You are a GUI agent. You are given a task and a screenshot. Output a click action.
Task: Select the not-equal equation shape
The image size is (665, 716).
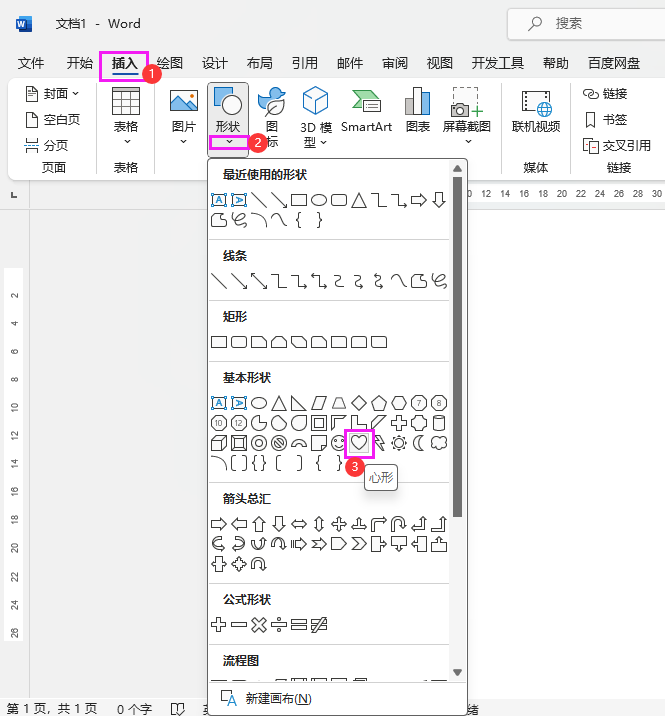(319, 624)
